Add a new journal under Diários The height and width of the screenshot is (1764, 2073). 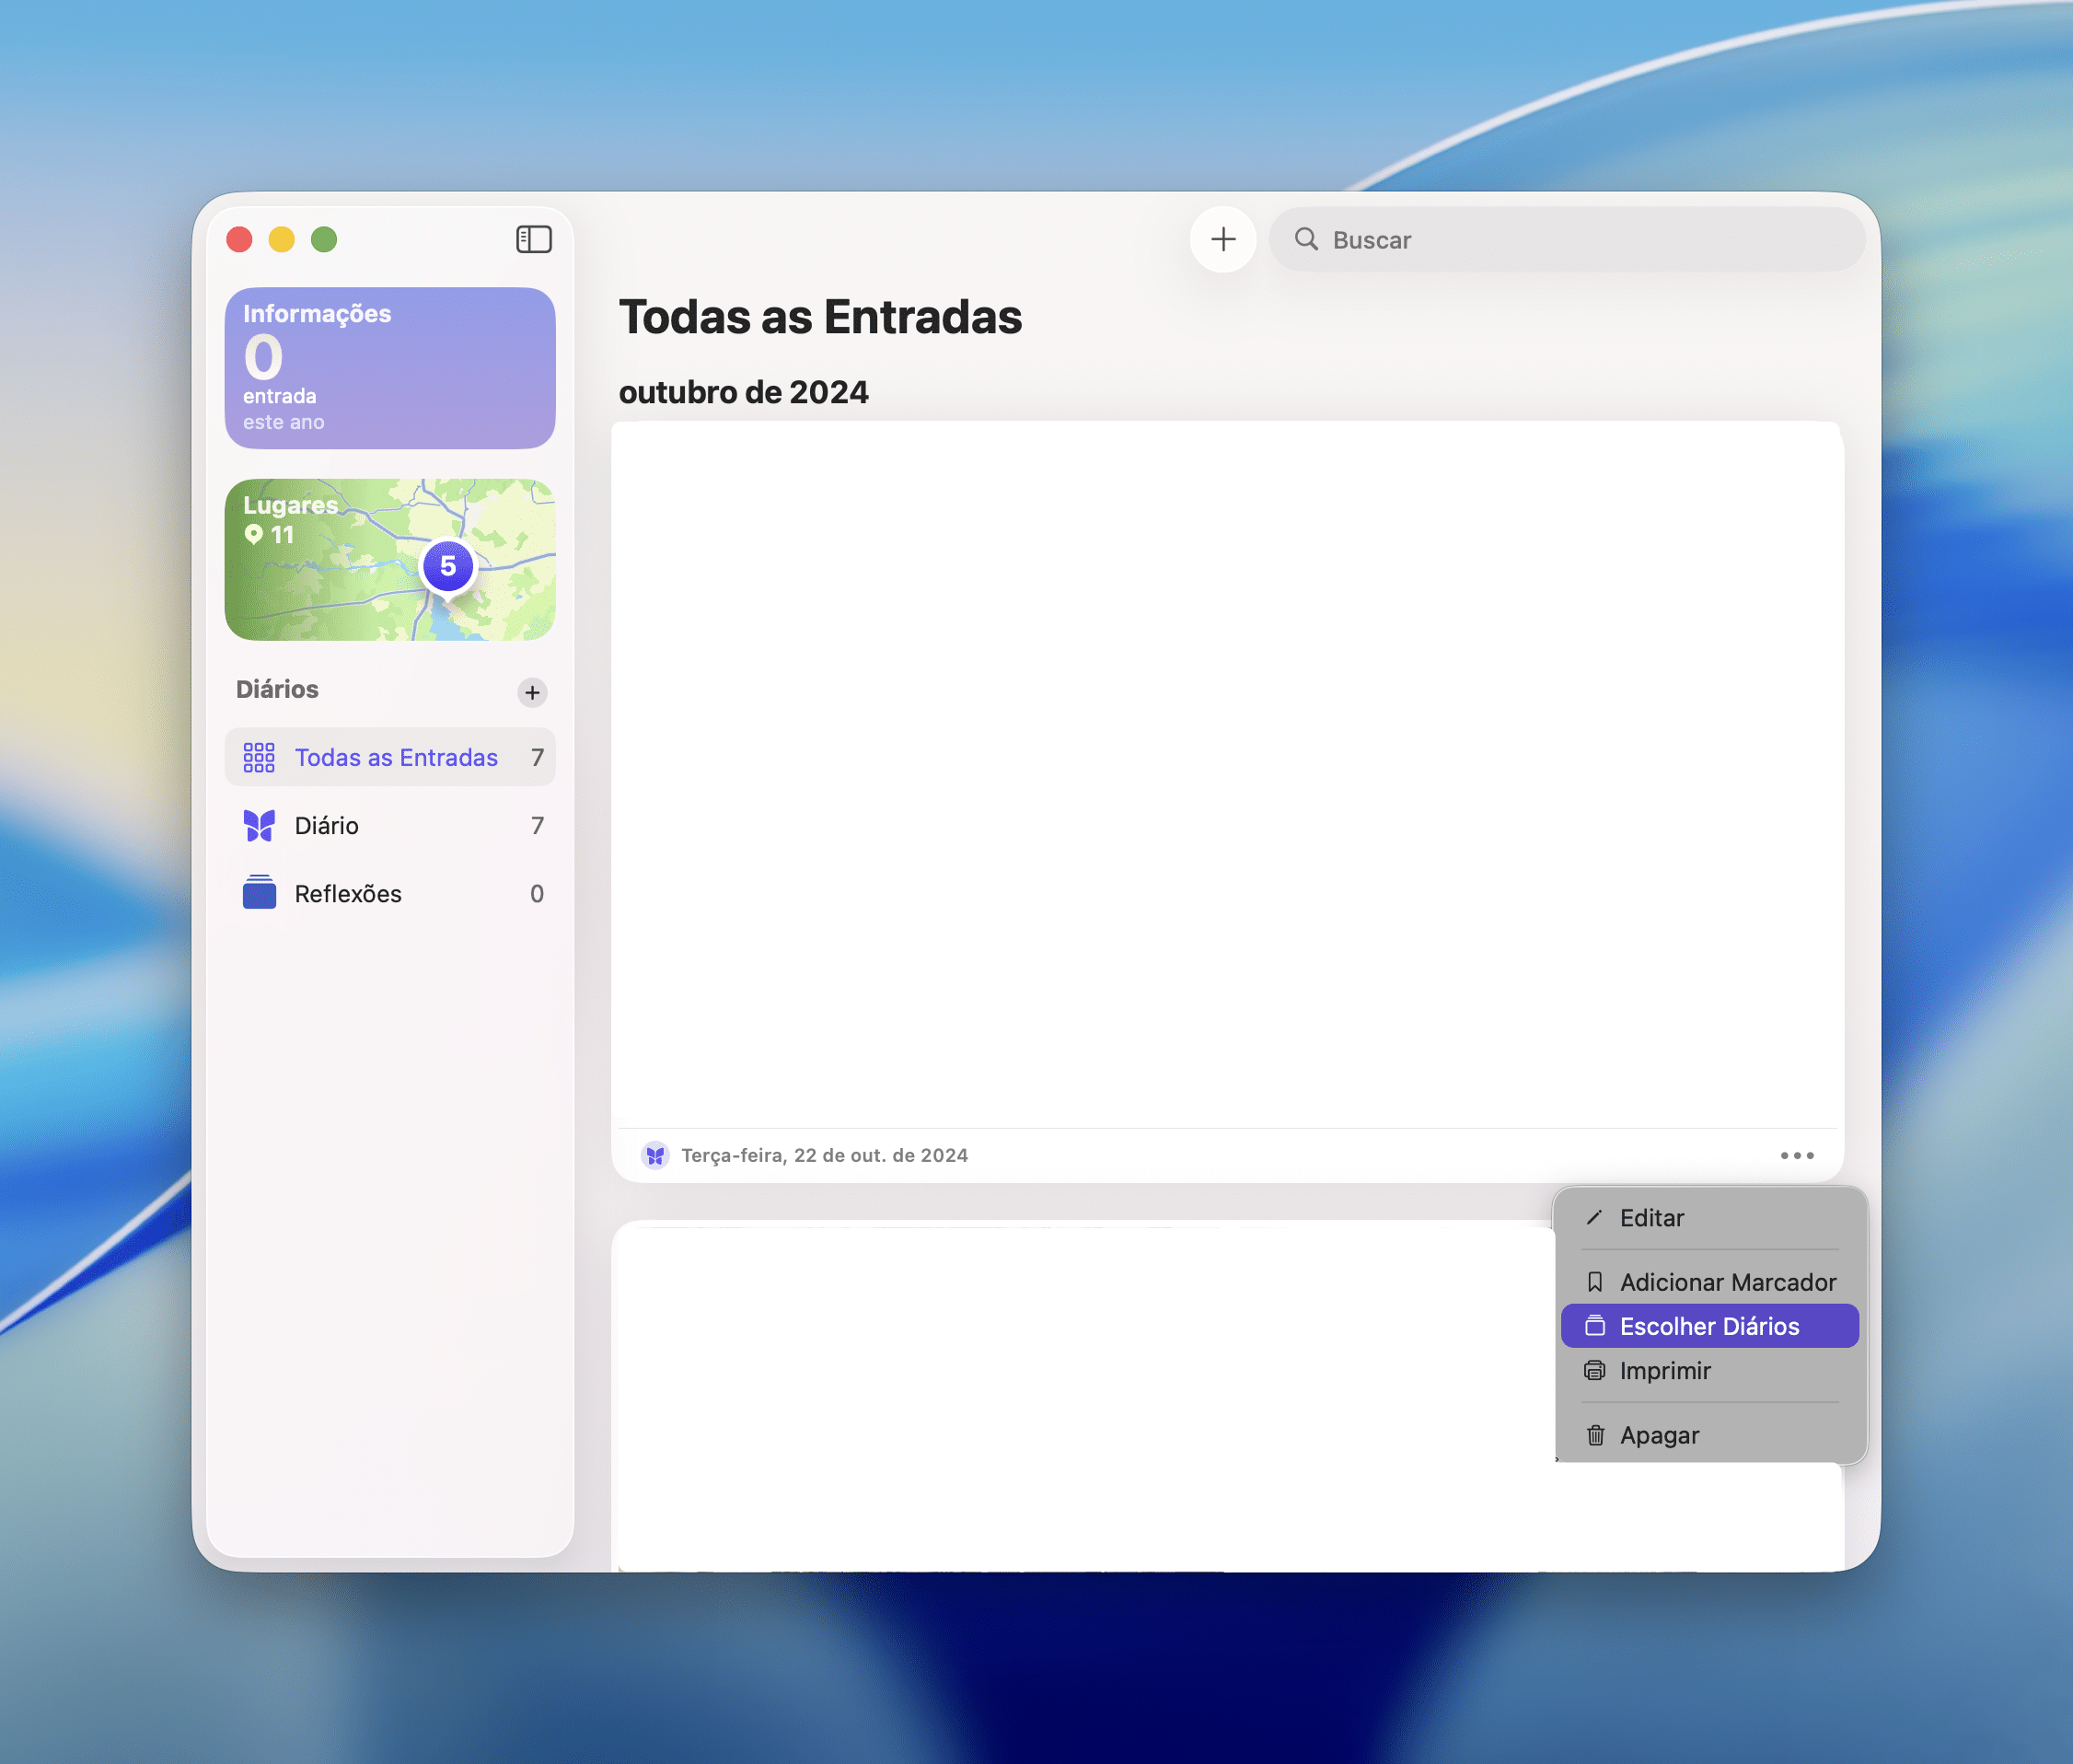pyautogui.click(x=532, y=692)
